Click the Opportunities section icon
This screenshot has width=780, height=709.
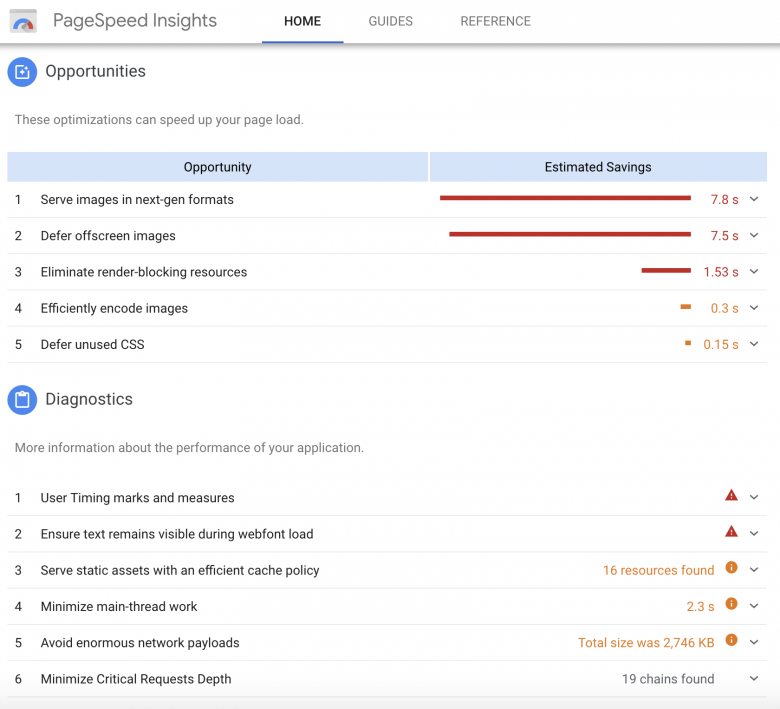pos(22,72)
